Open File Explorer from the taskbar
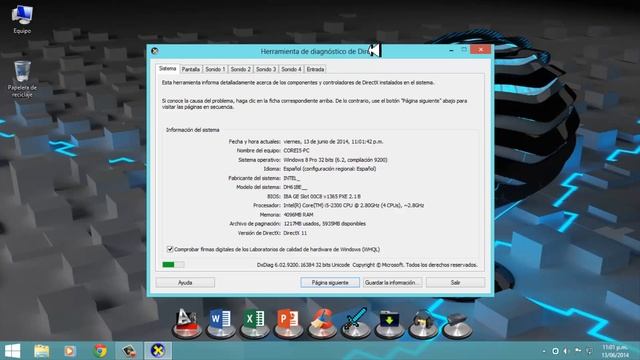Image resolution: width=640 pixels, height=360 pixels. (x=42, y=351)
